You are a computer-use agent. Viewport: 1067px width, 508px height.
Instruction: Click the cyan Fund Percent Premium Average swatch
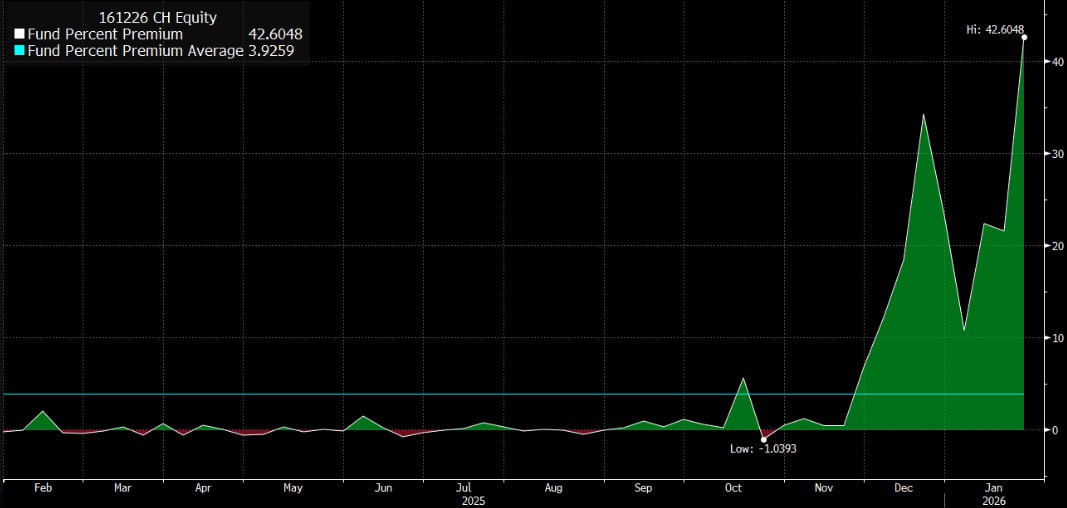[19, 50]
